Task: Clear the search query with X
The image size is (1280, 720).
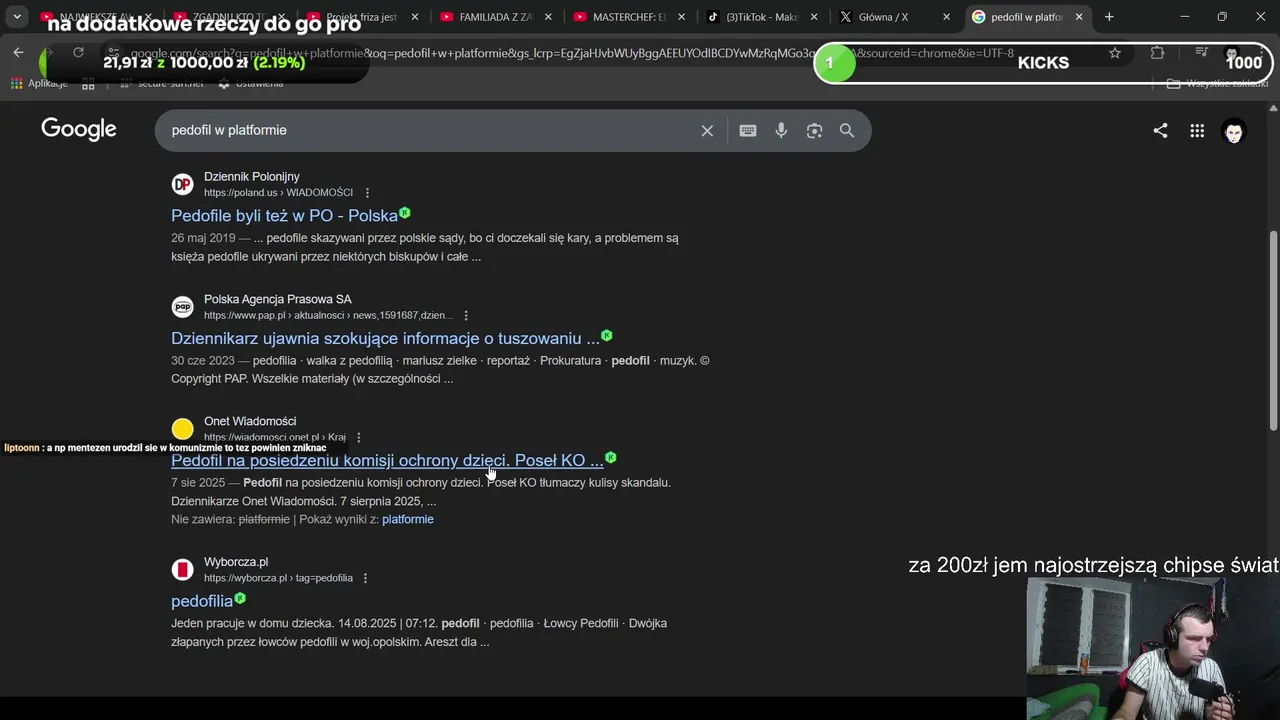Action: coord(707,130)
